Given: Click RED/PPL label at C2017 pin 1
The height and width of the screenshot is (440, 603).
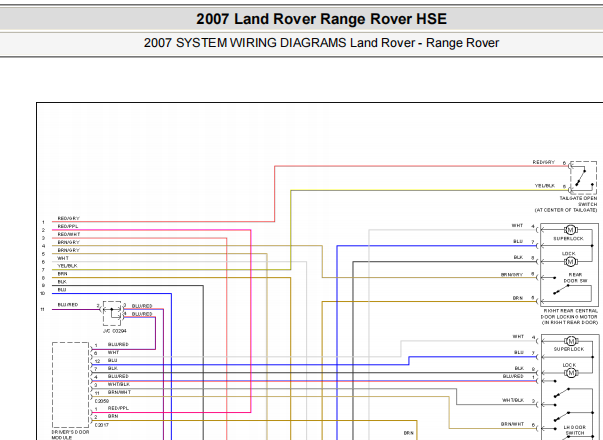Looking at the screenshot, I should (118, 408).
